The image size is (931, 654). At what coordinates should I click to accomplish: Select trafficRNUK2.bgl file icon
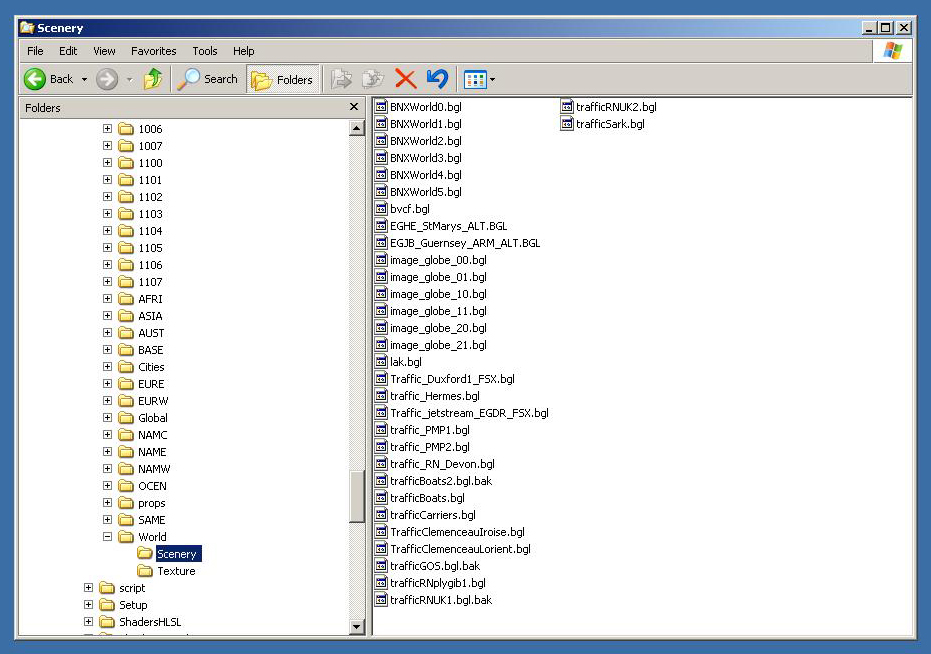(x=567, y=107)
